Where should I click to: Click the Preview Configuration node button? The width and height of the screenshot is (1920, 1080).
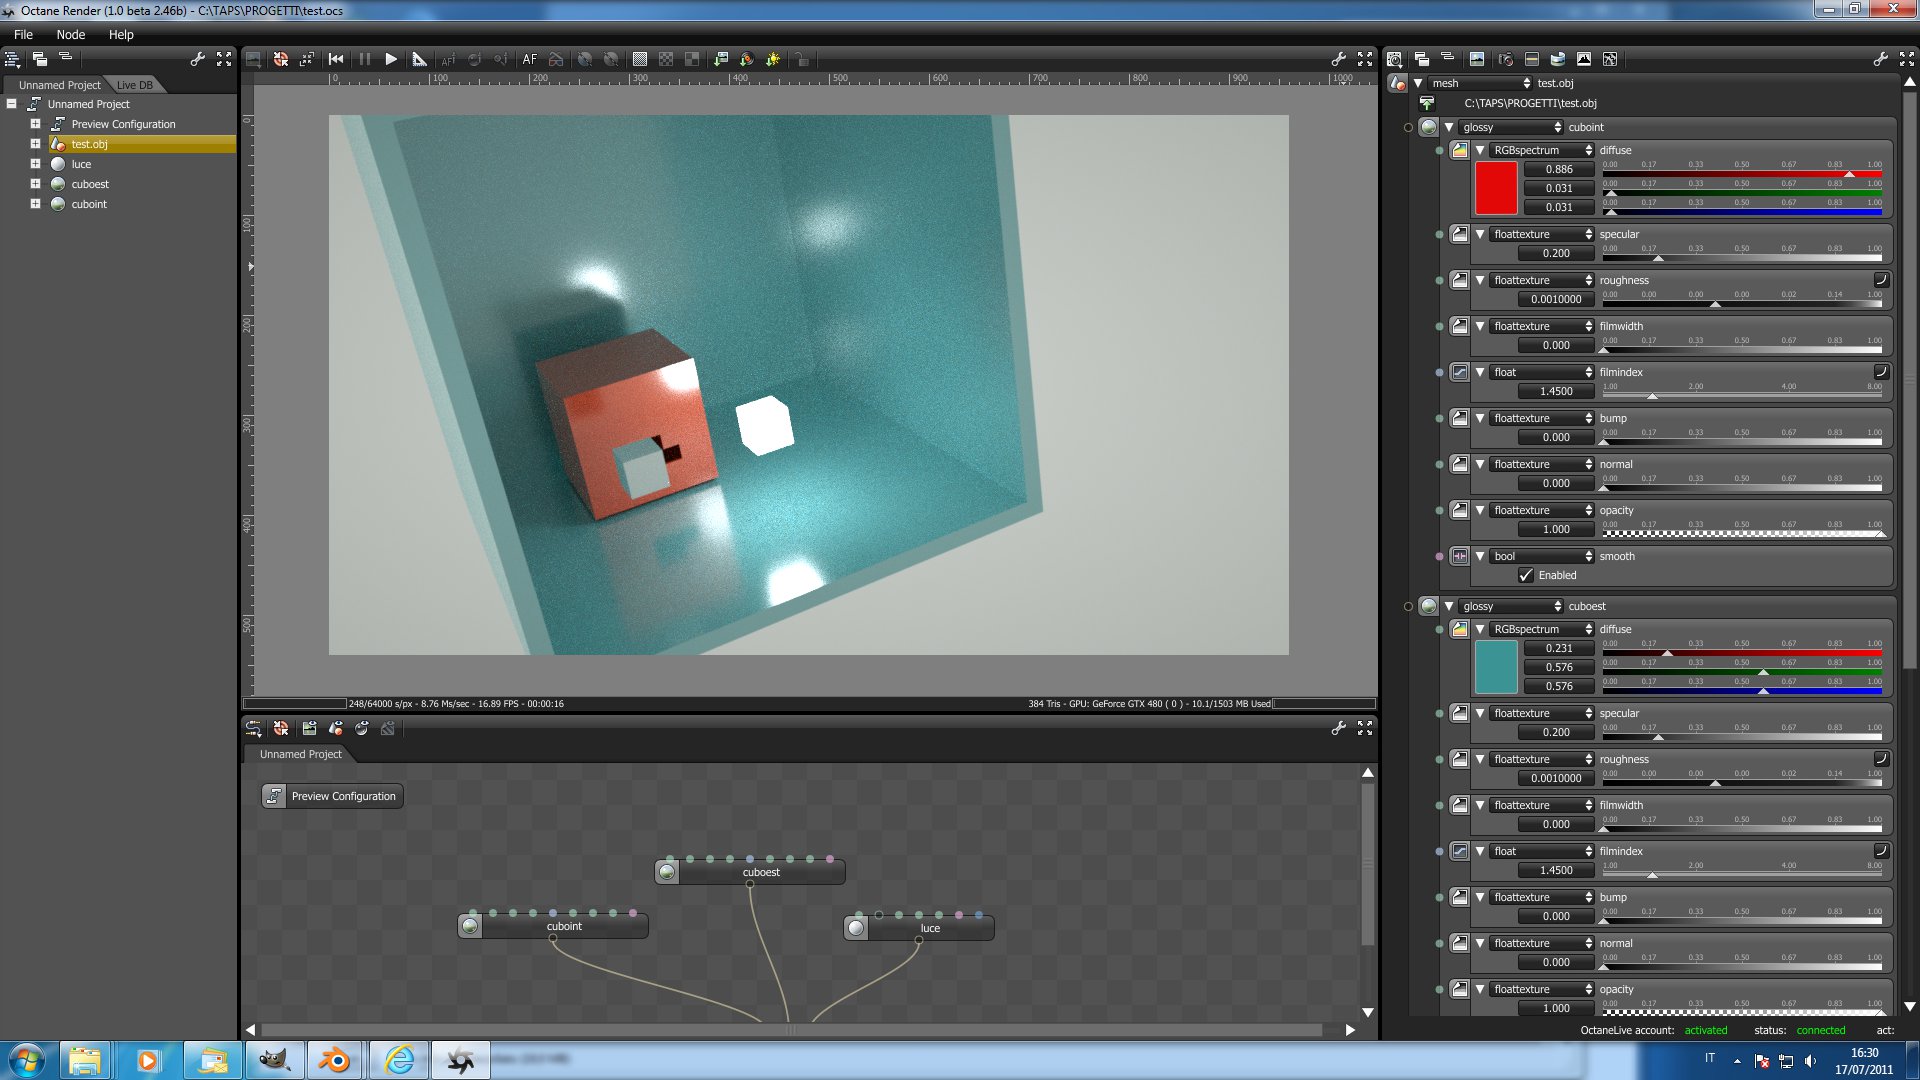point(333,796)
